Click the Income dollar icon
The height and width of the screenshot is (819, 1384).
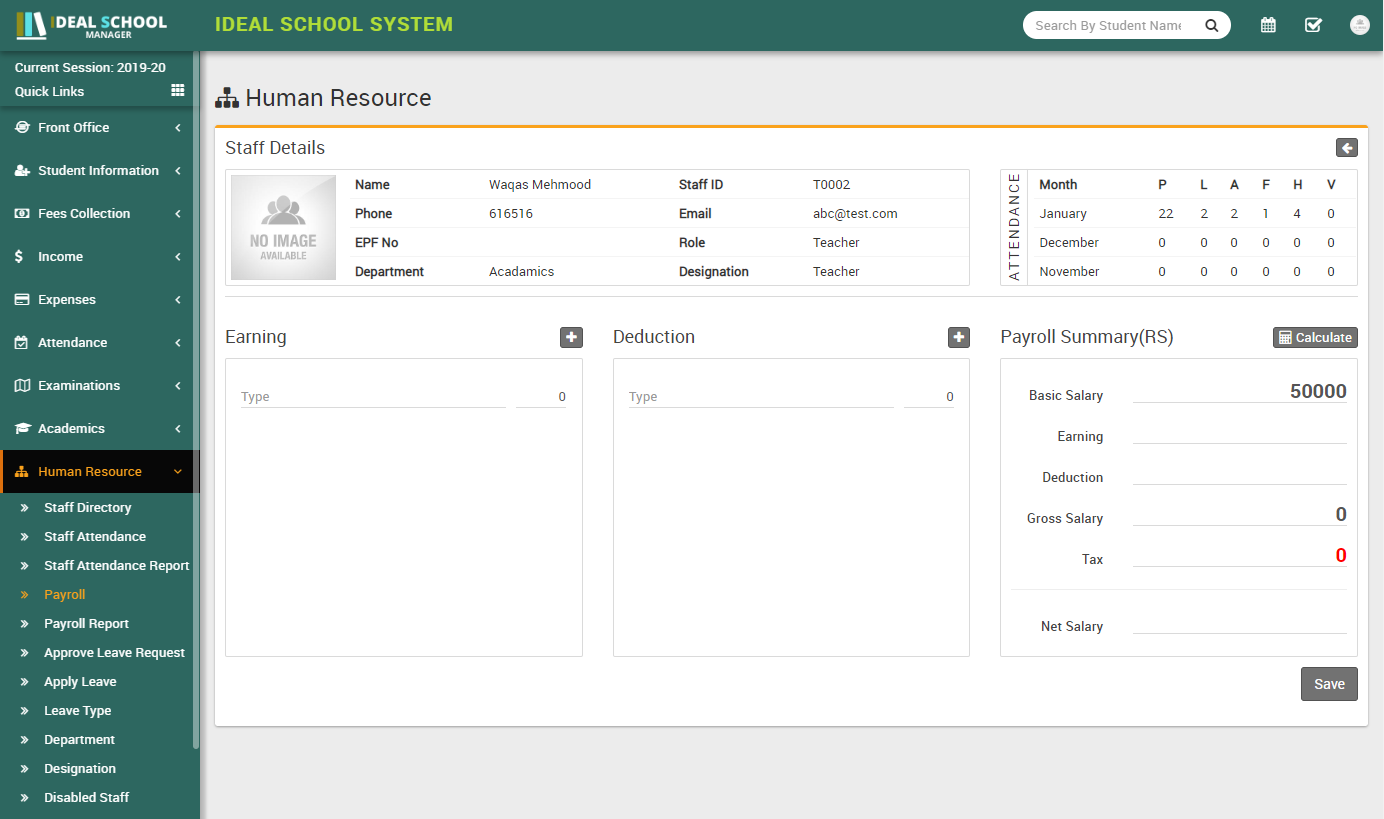pos(20,257)
